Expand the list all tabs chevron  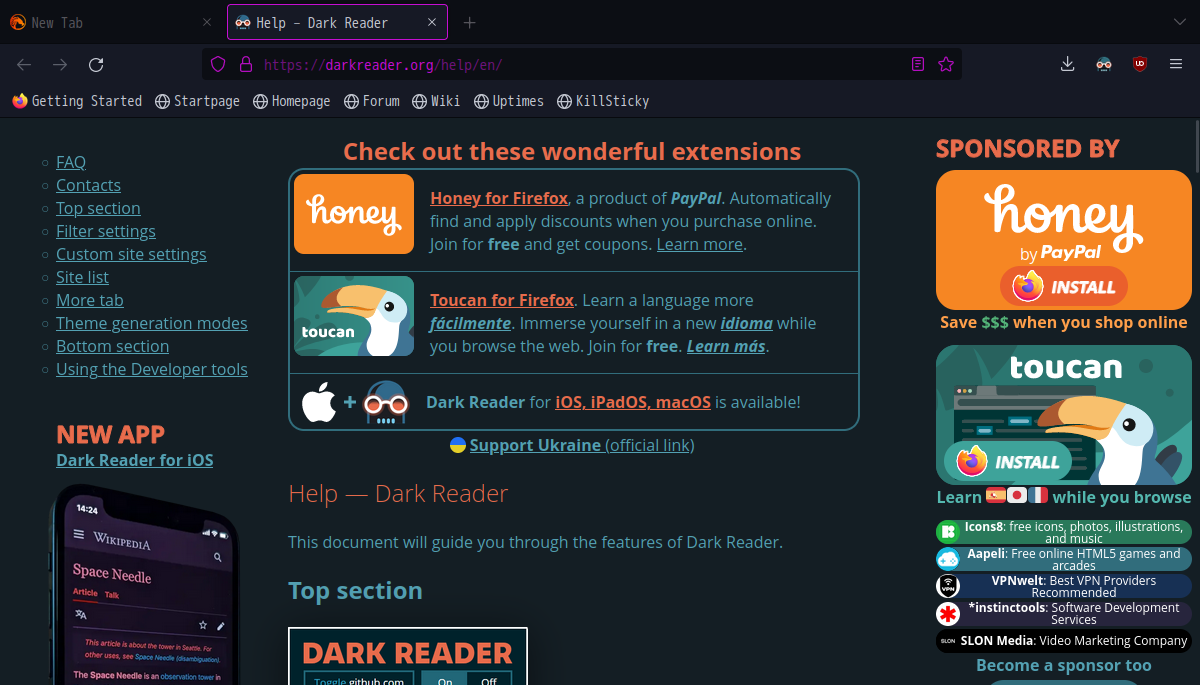click(x=1179, y=22)
